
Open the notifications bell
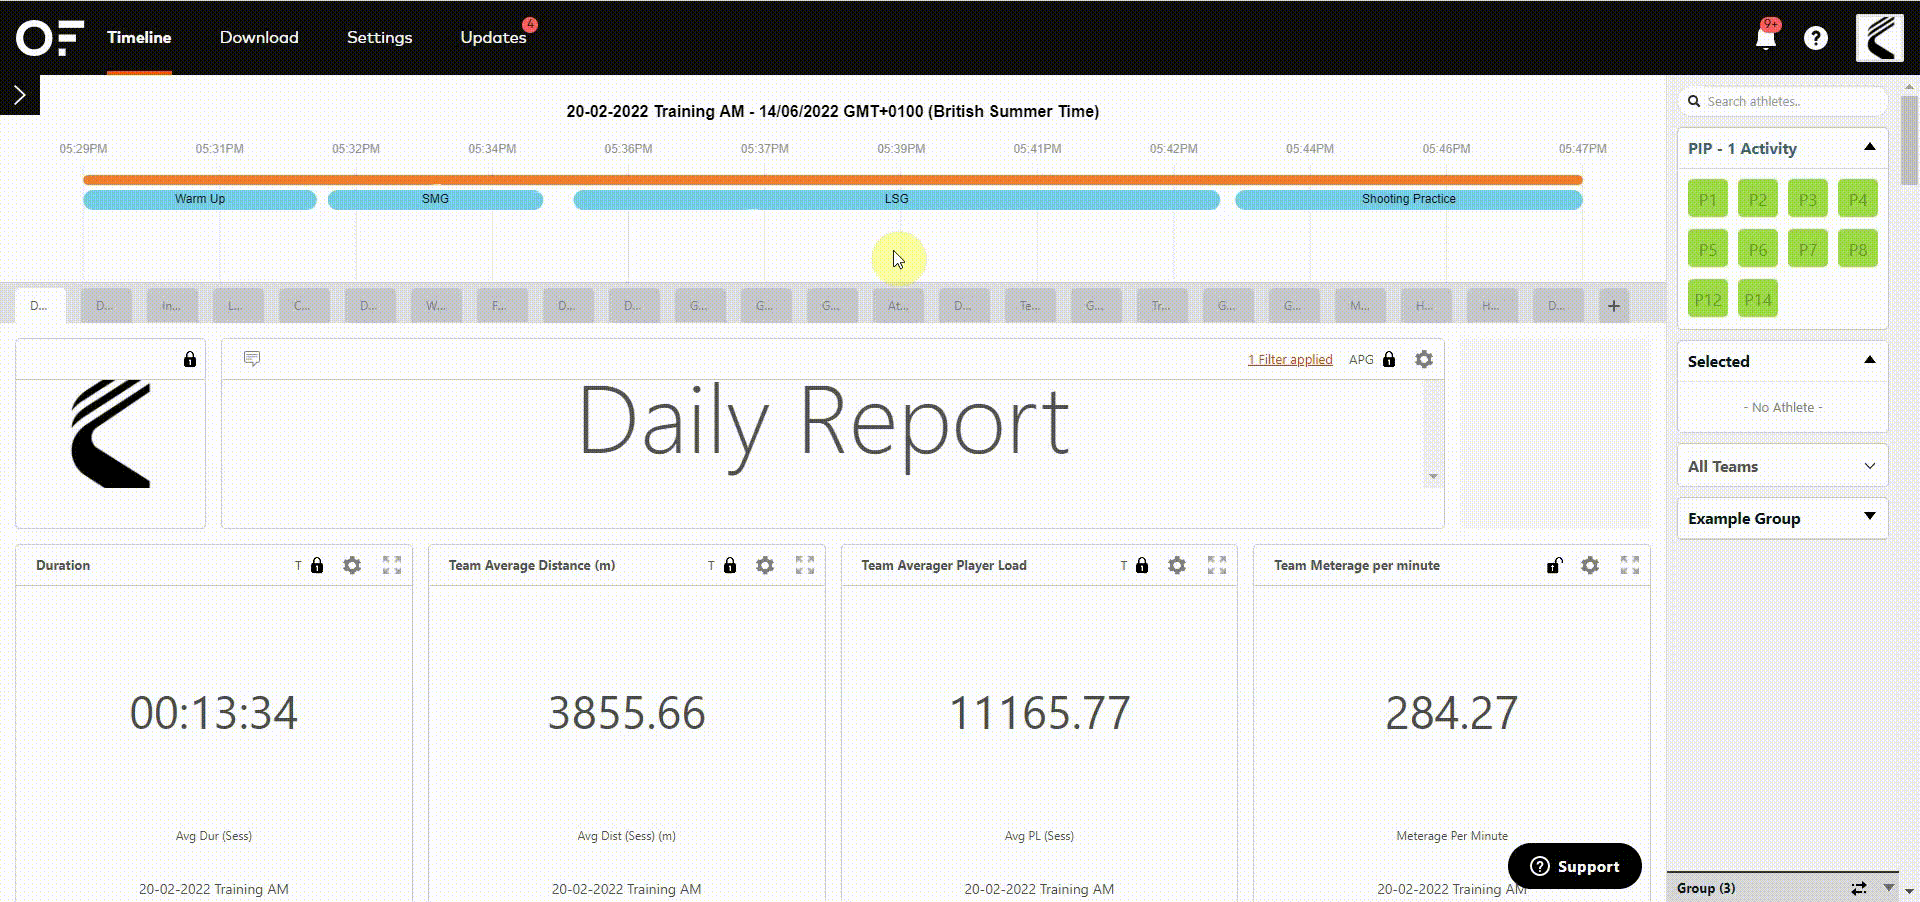coord(1766,38)
